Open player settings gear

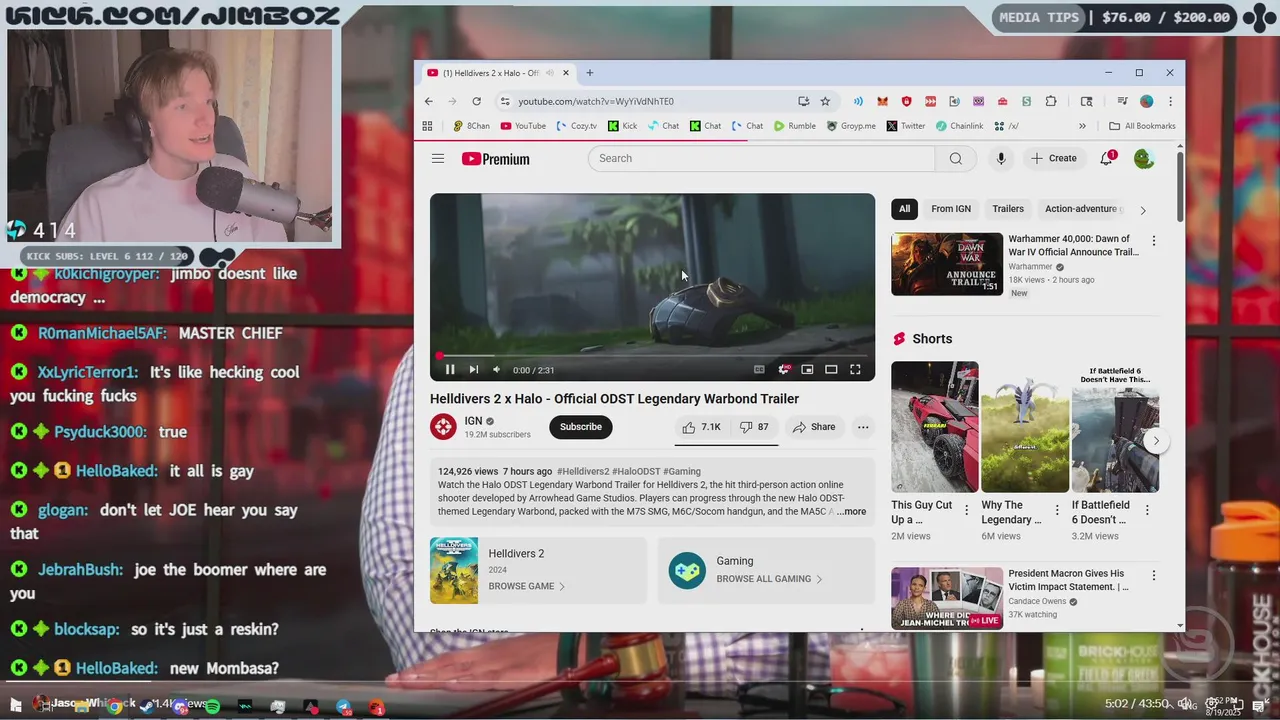click(x=784, y=370)
